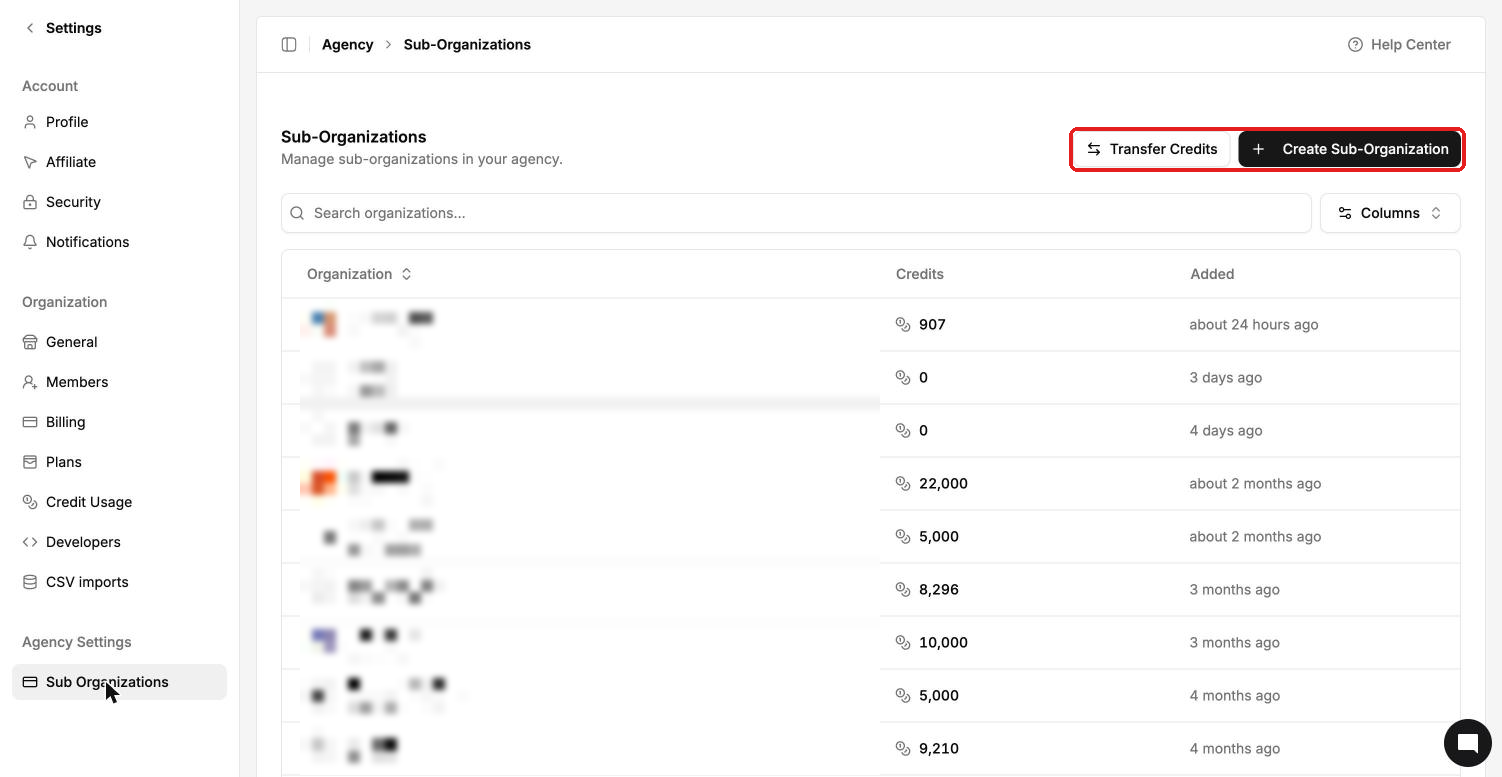This screenshot has height=777, width=1502.
Task: Open Credit Usage page
Action: (x=119, y=502)
